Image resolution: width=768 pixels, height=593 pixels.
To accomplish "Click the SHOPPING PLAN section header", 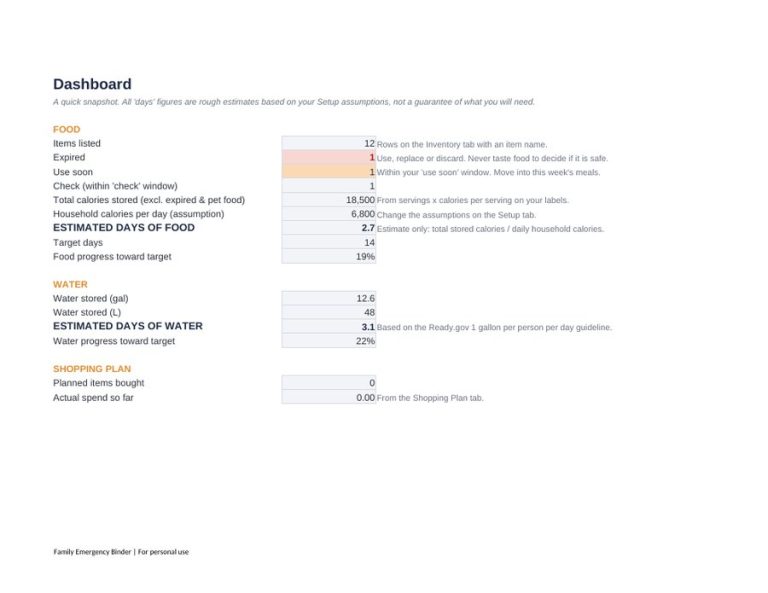I will [x=92, y=369].
